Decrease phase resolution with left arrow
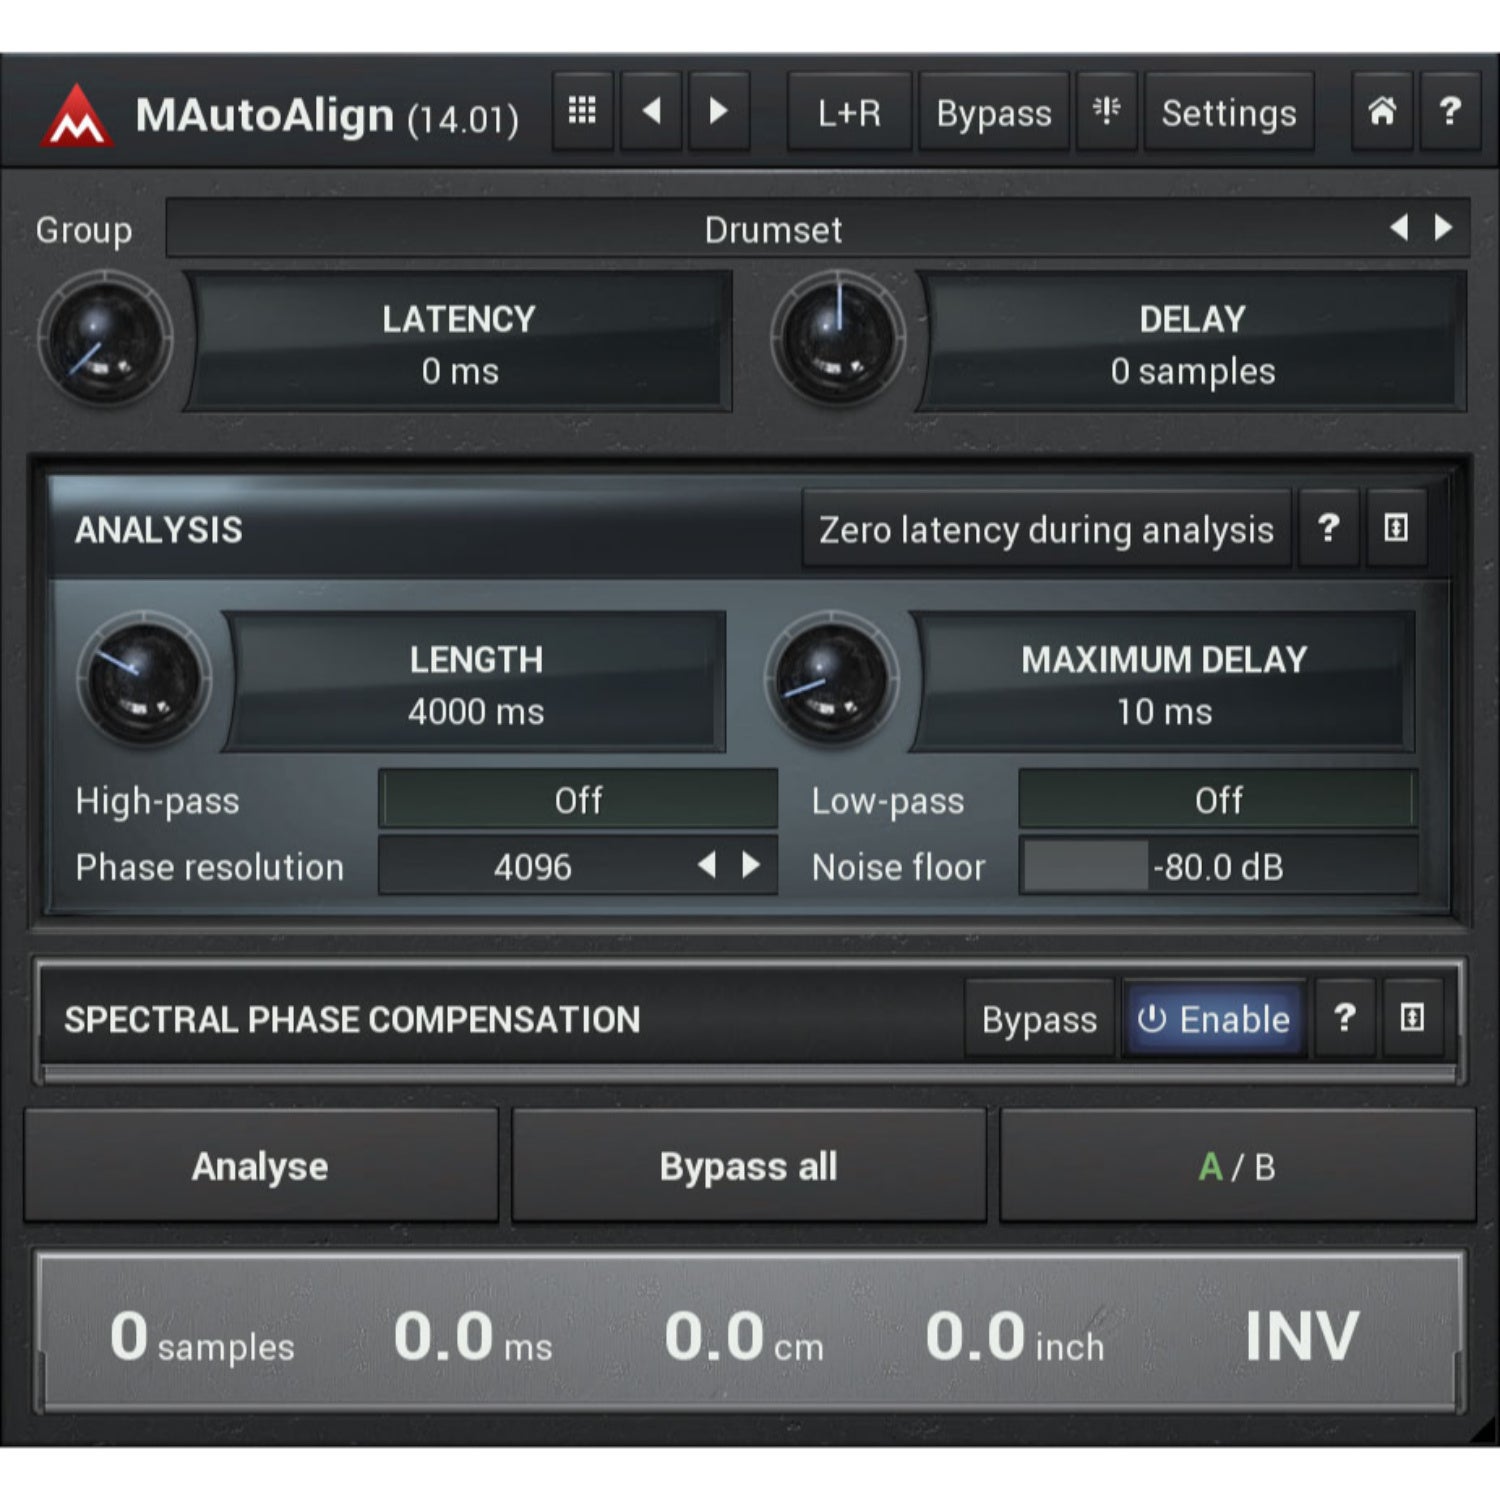Image resolution: width=1500 pixels, height=1500 pixels. 707,865
